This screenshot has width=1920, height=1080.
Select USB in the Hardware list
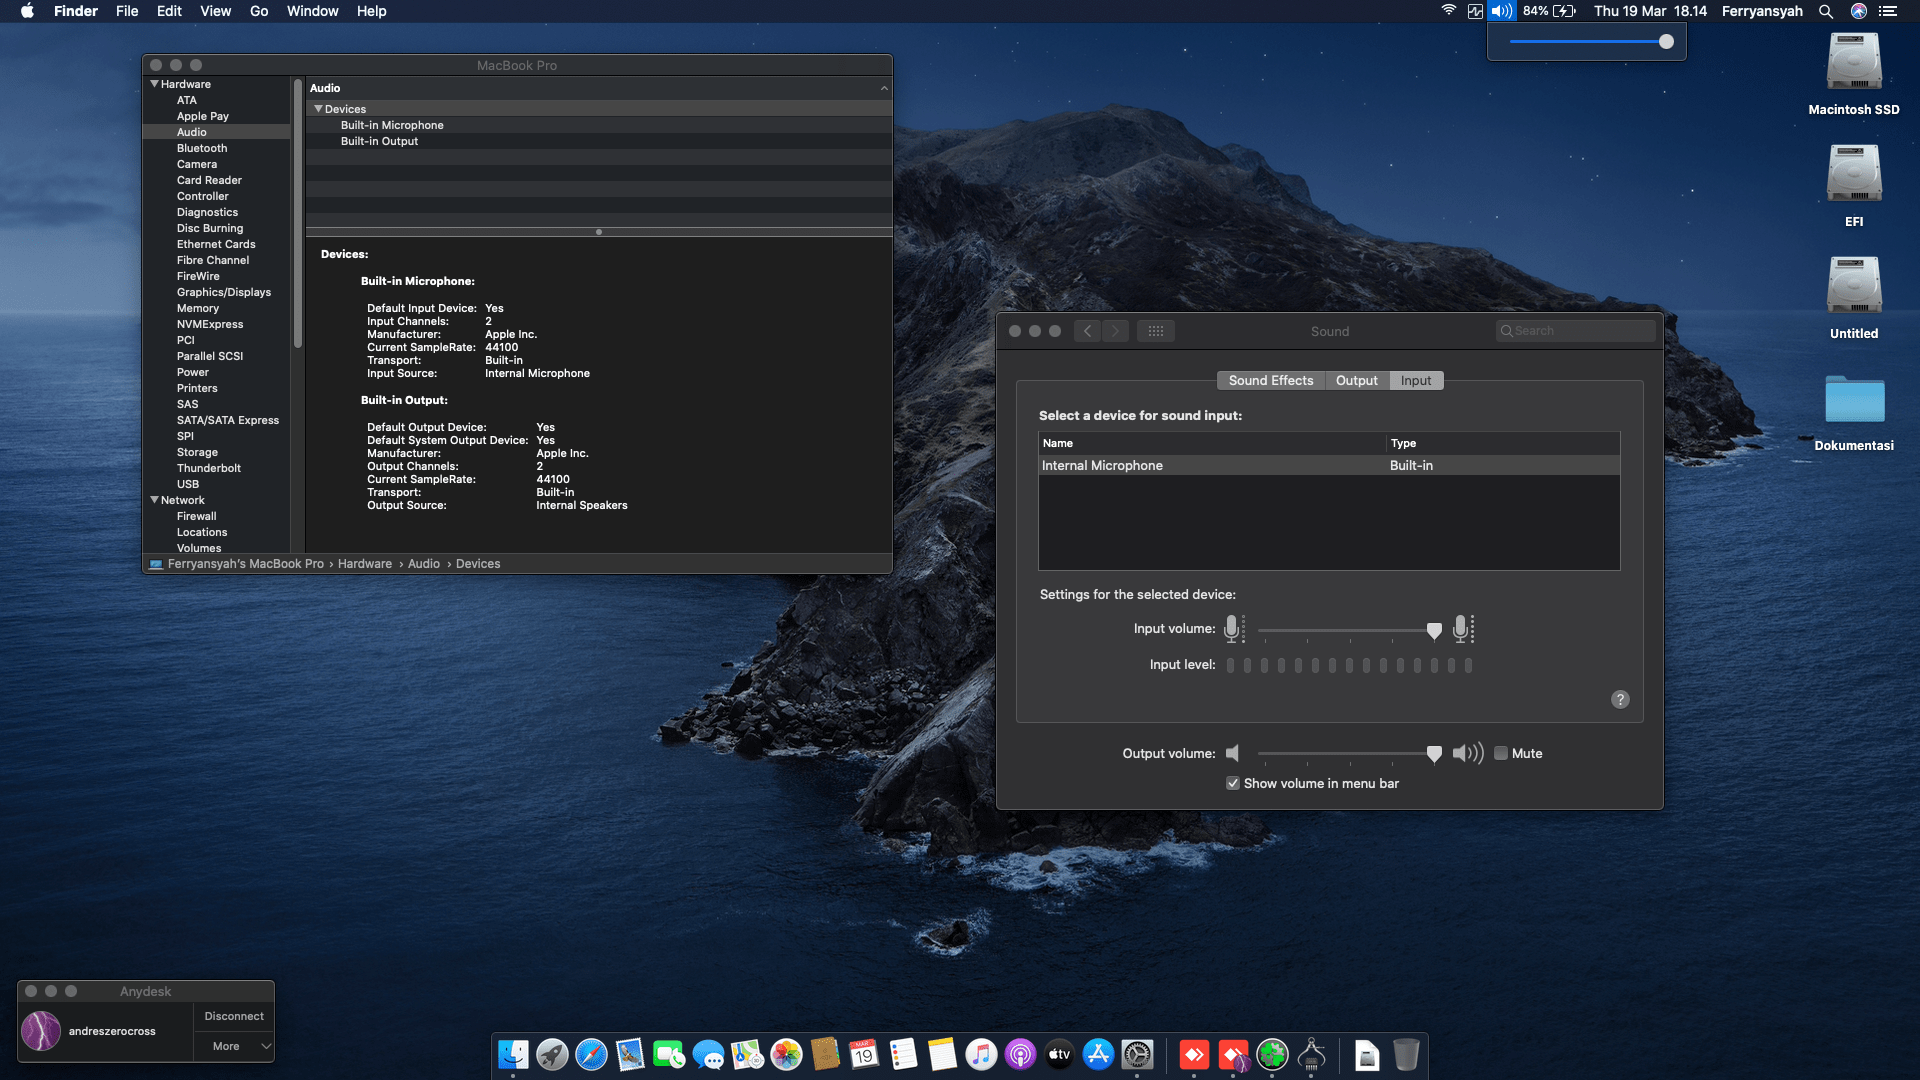pyautogui.click(x=188, y=484)
